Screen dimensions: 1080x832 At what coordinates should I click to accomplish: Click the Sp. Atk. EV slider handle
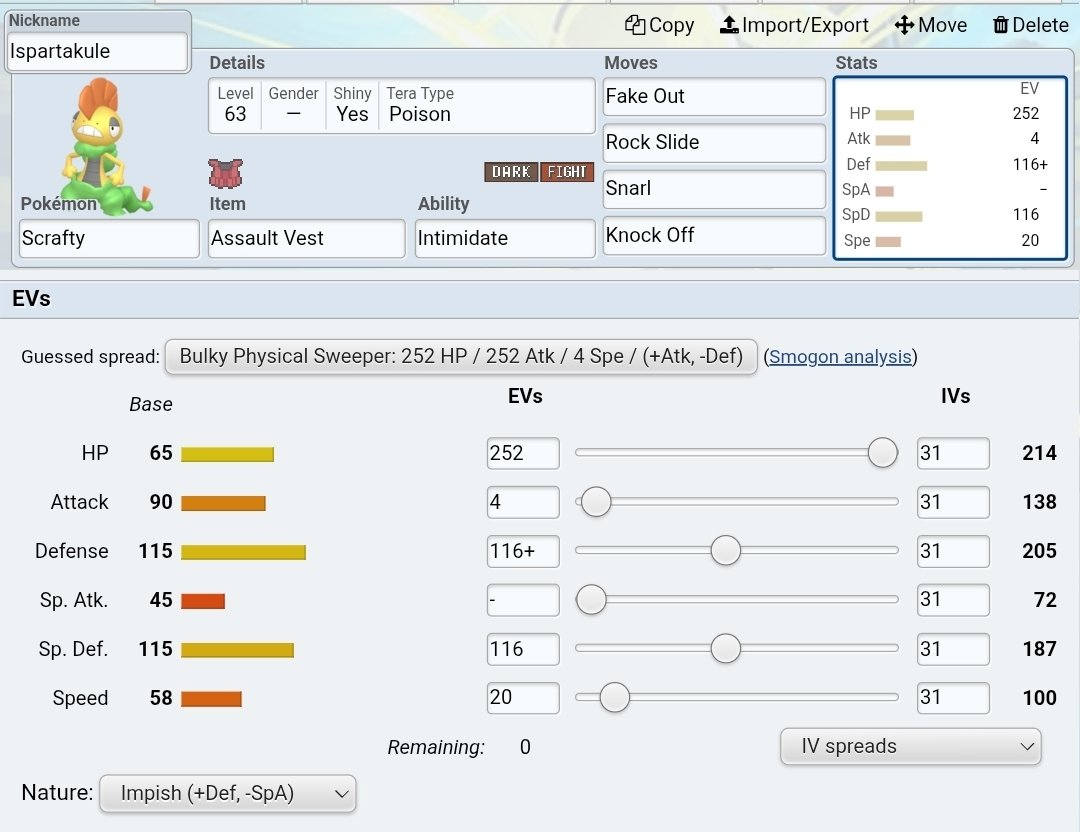pos(591,599)
